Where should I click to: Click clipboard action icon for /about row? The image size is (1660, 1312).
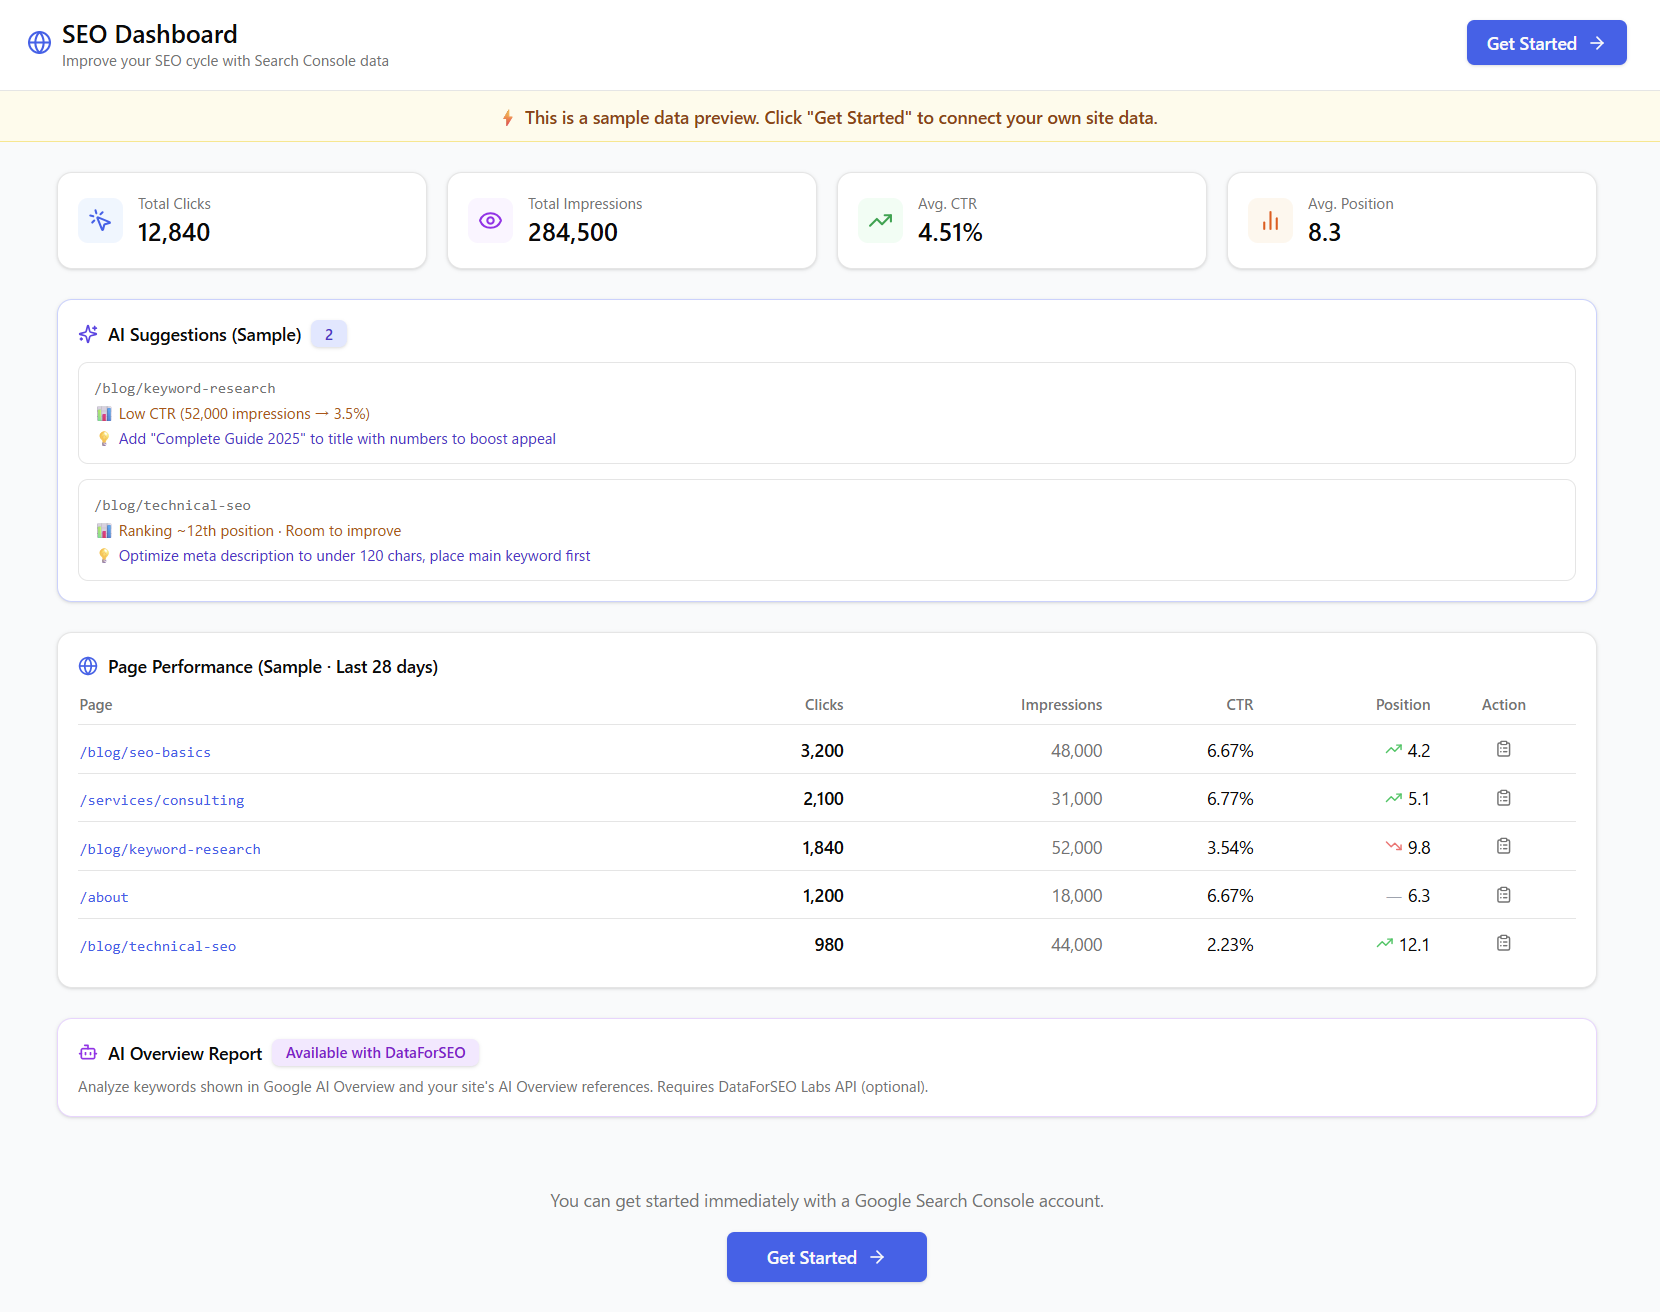coord(1503,895)
